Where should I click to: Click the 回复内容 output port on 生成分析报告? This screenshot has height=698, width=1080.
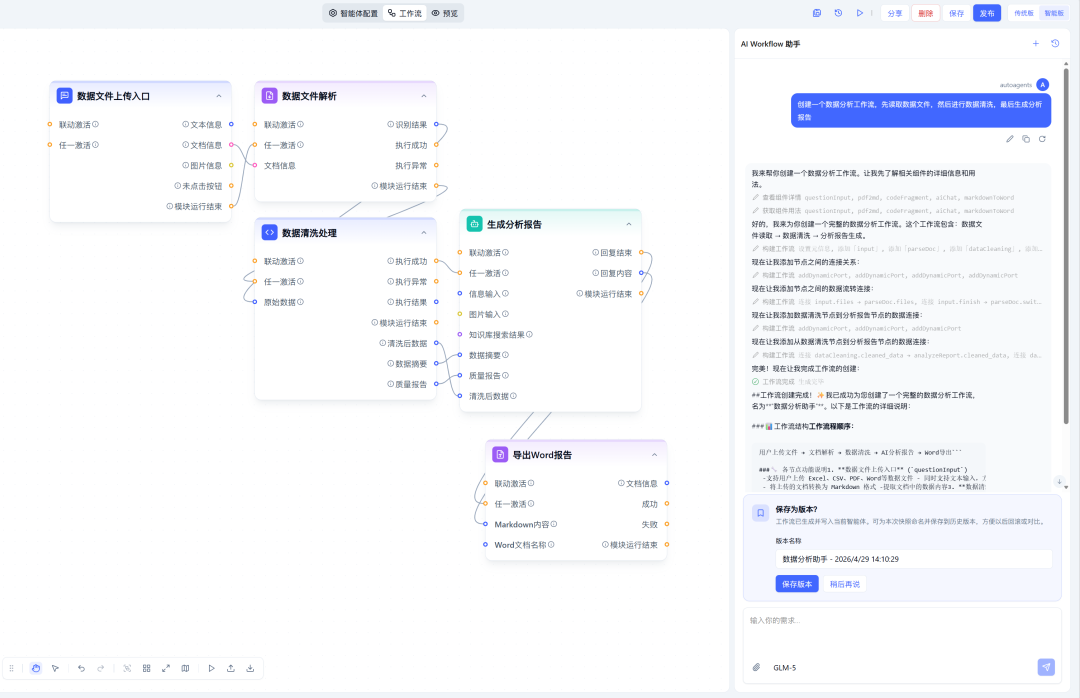pos(641,273)
